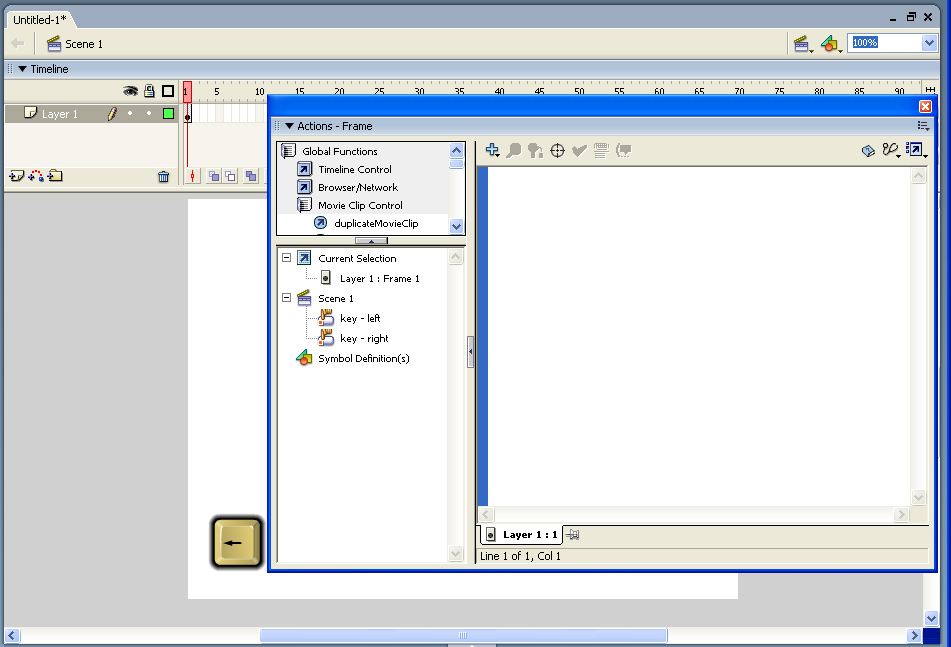Viewport: 951px width, 647px height.
Task: Select the Layer 1 : 1 script tab
Action: click(x=523, y=535)
